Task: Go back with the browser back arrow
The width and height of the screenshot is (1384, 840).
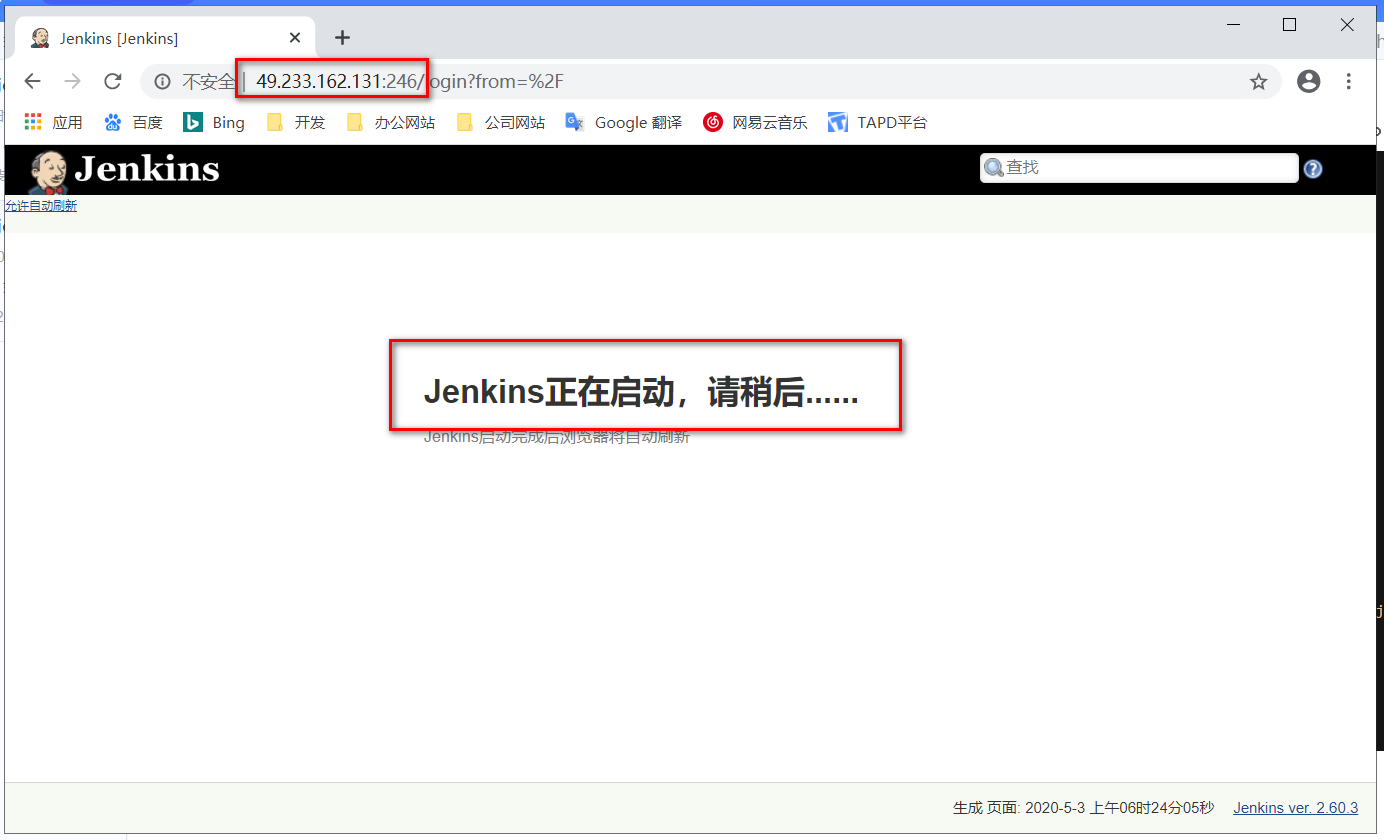Action: pyautogui.click(x=33, y=81)
